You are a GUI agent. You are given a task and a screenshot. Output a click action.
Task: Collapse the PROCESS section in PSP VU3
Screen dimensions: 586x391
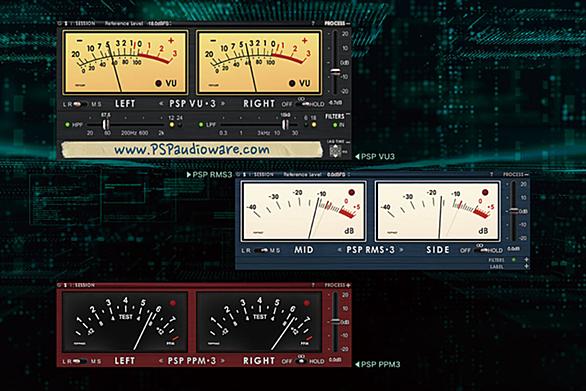pyautogui.click(x=348, y=24)
